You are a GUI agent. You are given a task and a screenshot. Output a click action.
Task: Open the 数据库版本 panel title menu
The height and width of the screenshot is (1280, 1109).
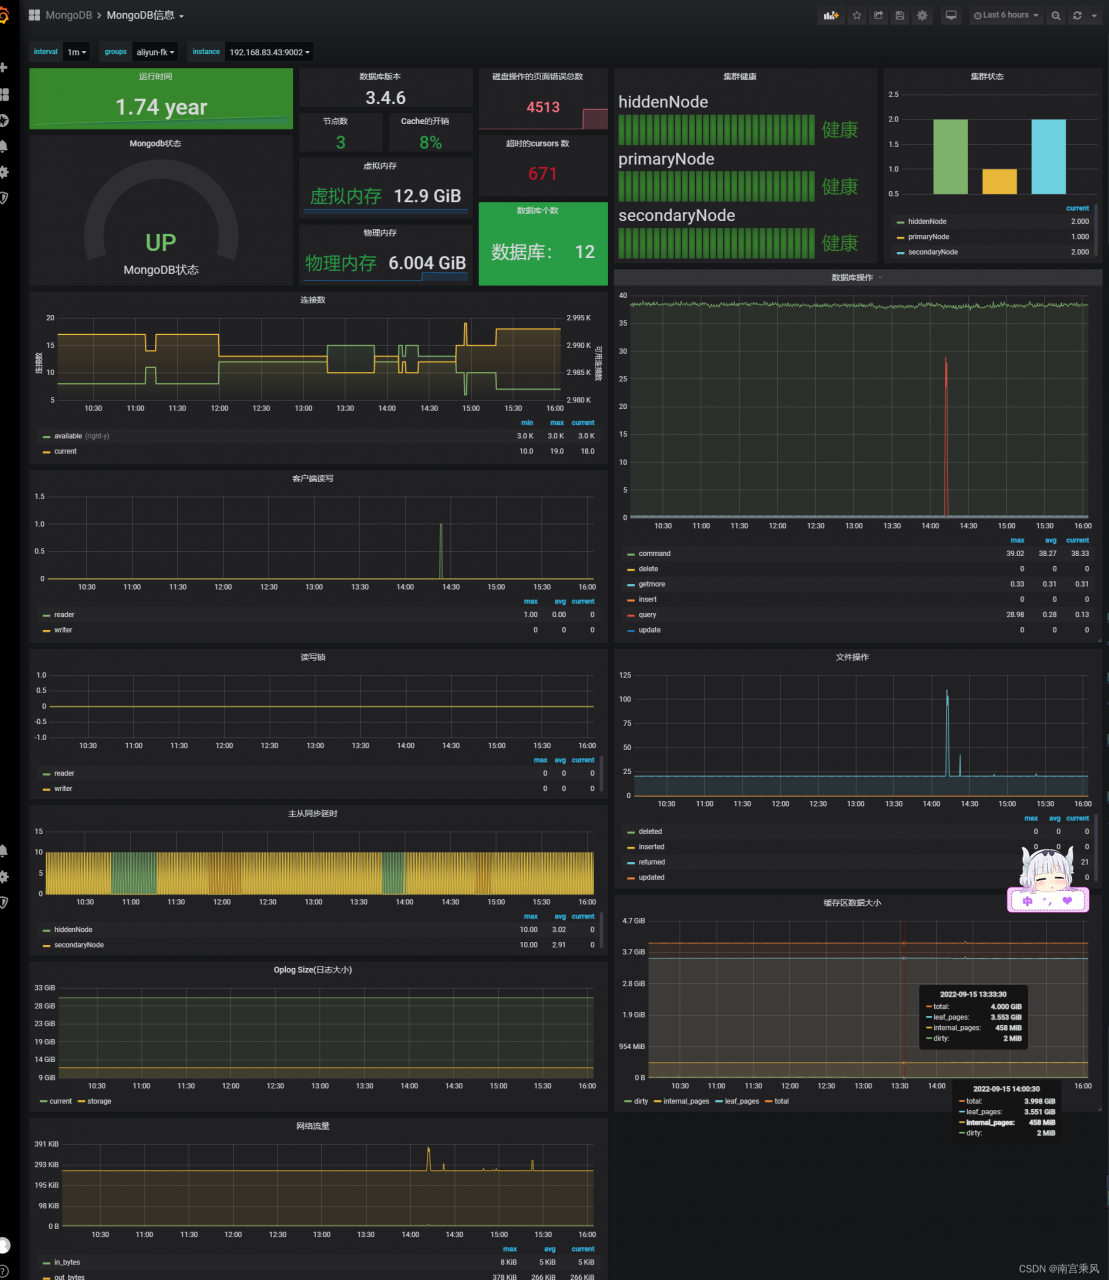click(380, 76)
